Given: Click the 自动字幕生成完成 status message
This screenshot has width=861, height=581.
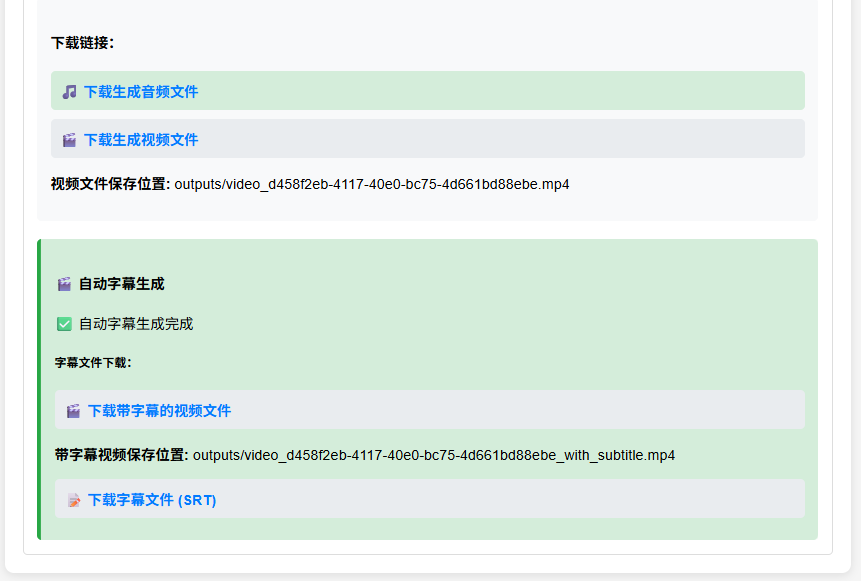Looking at the screenshot, I should tap(136, 324).
